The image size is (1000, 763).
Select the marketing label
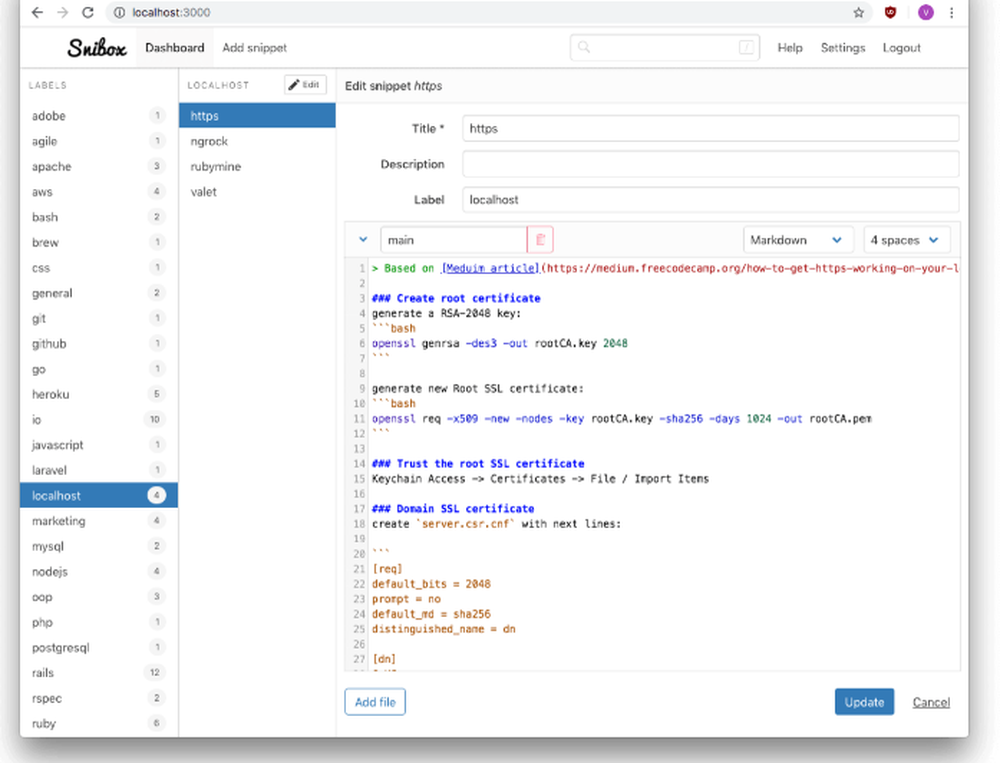coord(99,521)
